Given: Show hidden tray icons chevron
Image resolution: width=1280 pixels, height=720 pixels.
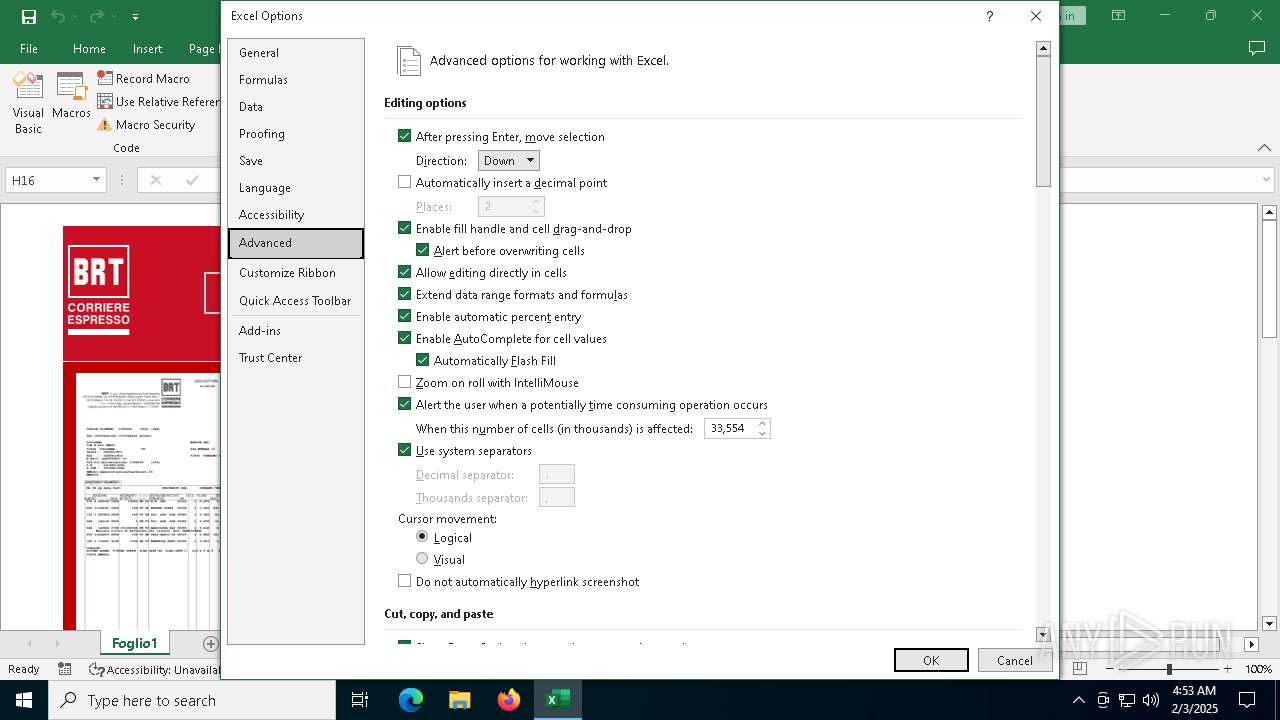Looking at the screenshot, I should (x=1078, y=700).
